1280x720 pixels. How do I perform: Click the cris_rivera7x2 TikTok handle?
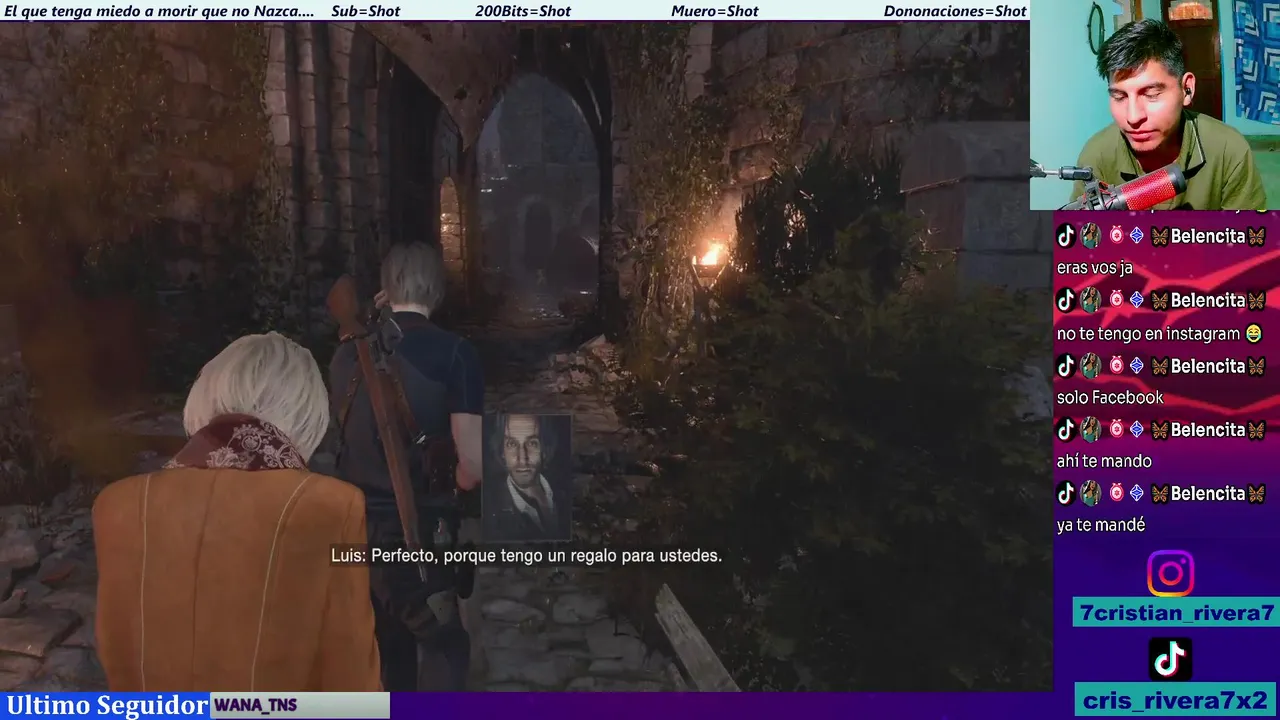coord(1175,699)
